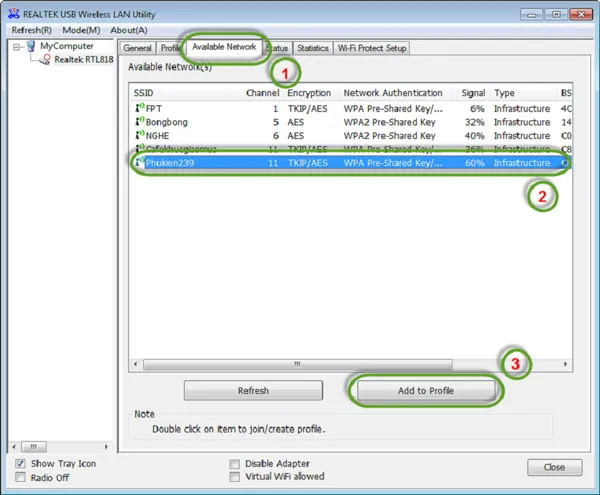Switch to the Statistics tab

pyautogui.click(x=312, y=48)
